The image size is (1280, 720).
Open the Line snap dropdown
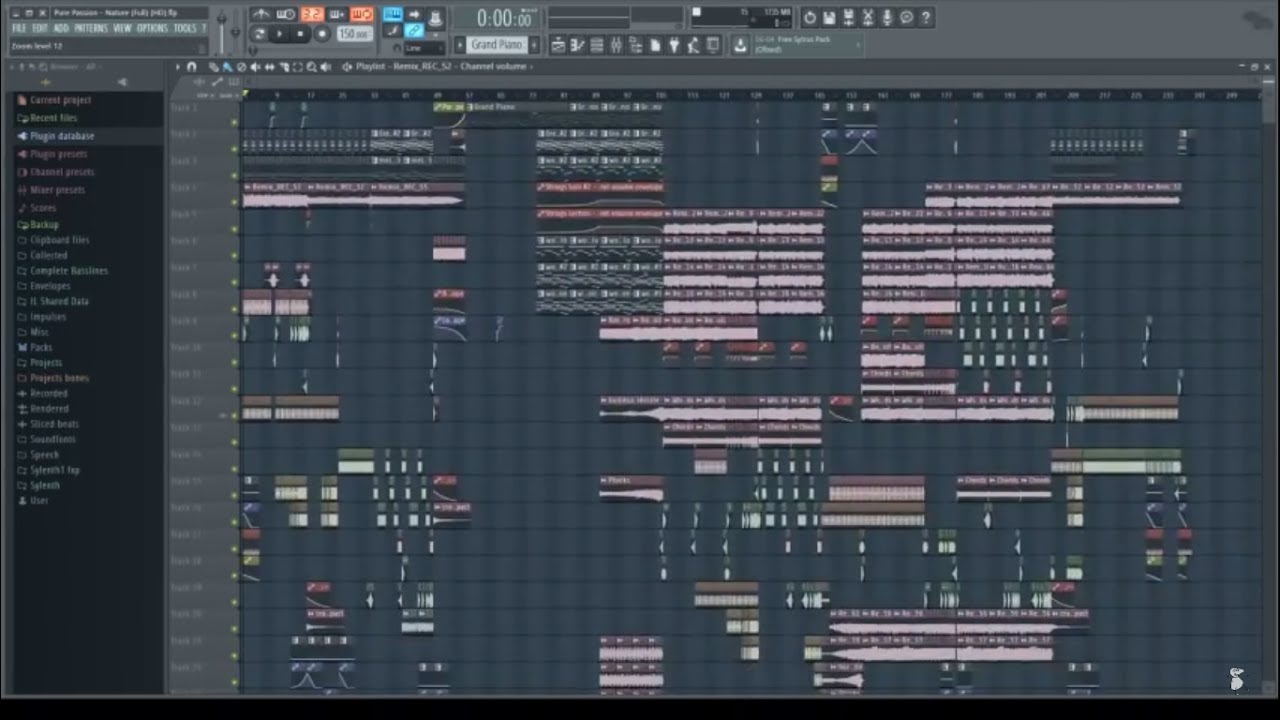click(424, 48)
